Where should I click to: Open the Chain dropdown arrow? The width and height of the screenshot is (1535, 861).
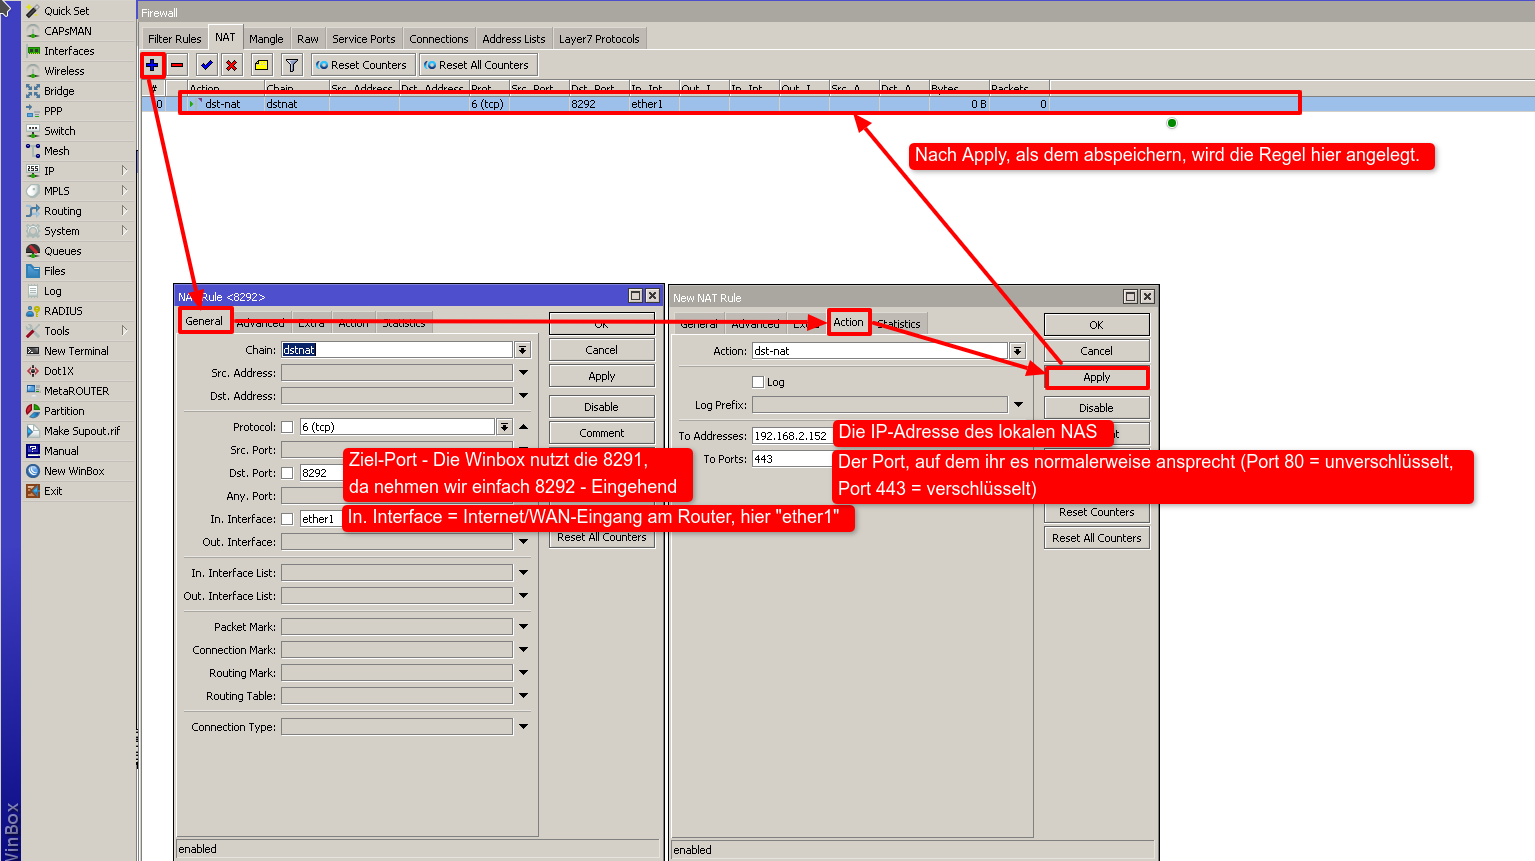(522, 350)
